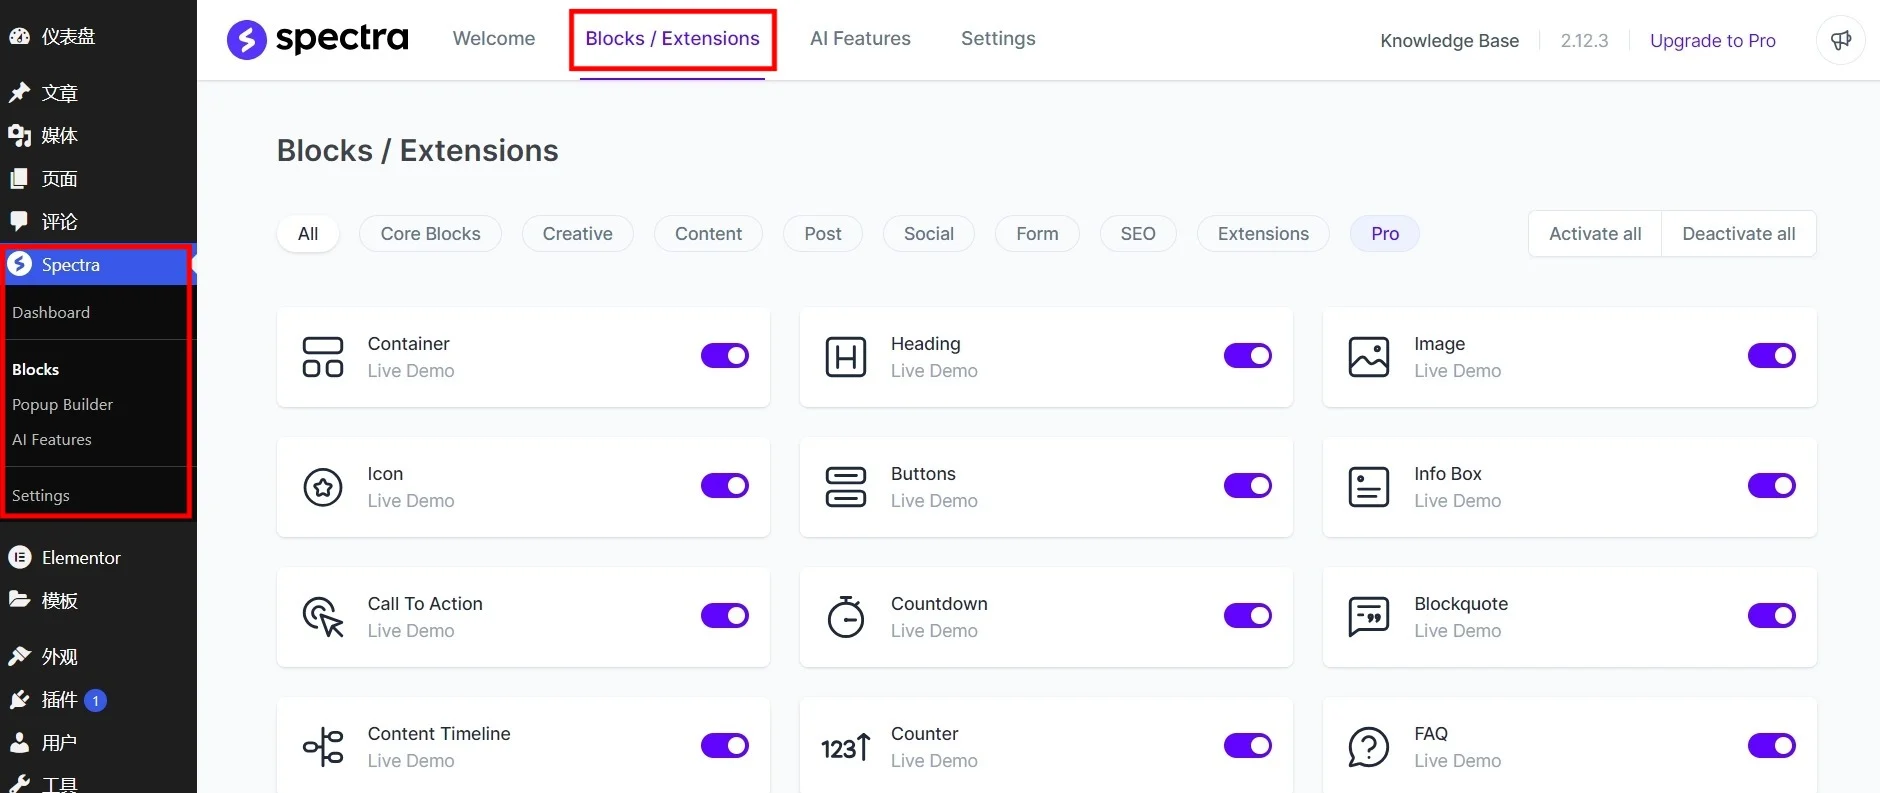Filter by Content category

(x=708, y=234)
